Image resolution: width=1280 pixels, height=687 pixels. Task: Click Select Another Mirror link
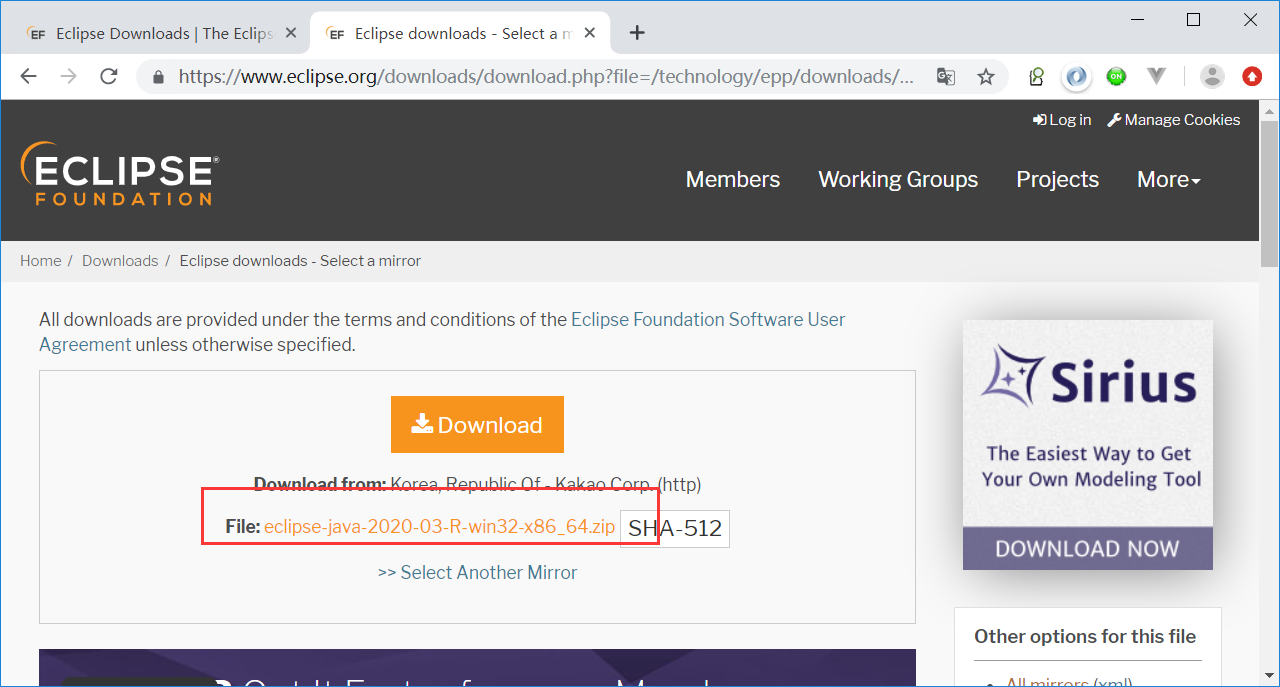pos(477,573)
